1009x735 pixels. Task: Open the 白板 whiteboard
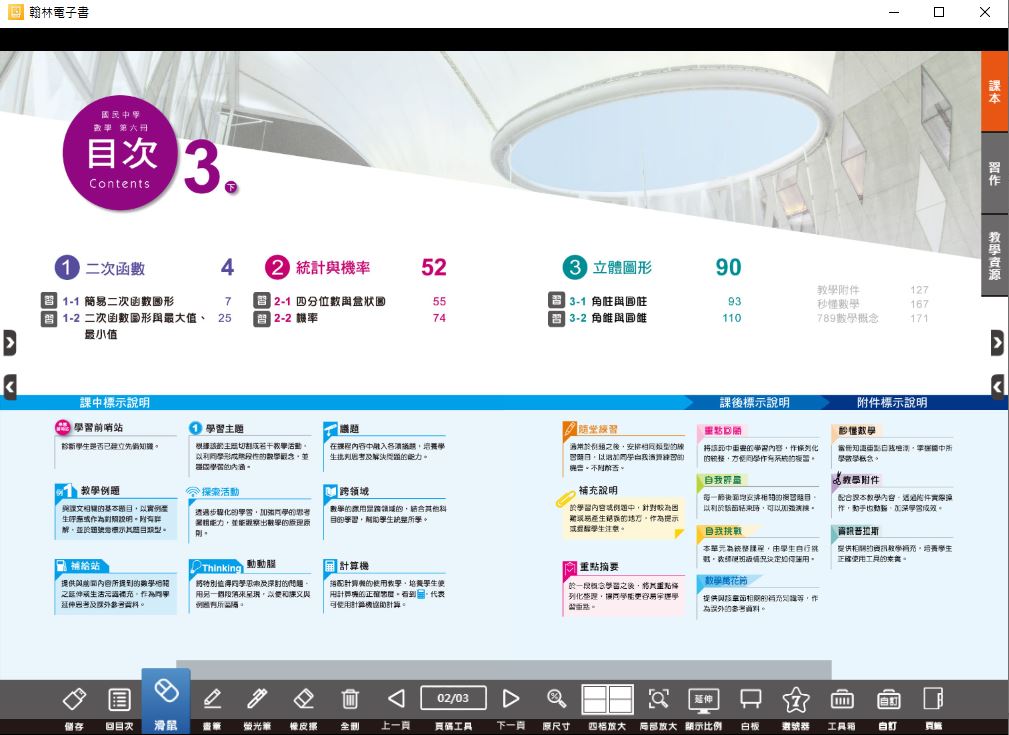tap(749, 699)
